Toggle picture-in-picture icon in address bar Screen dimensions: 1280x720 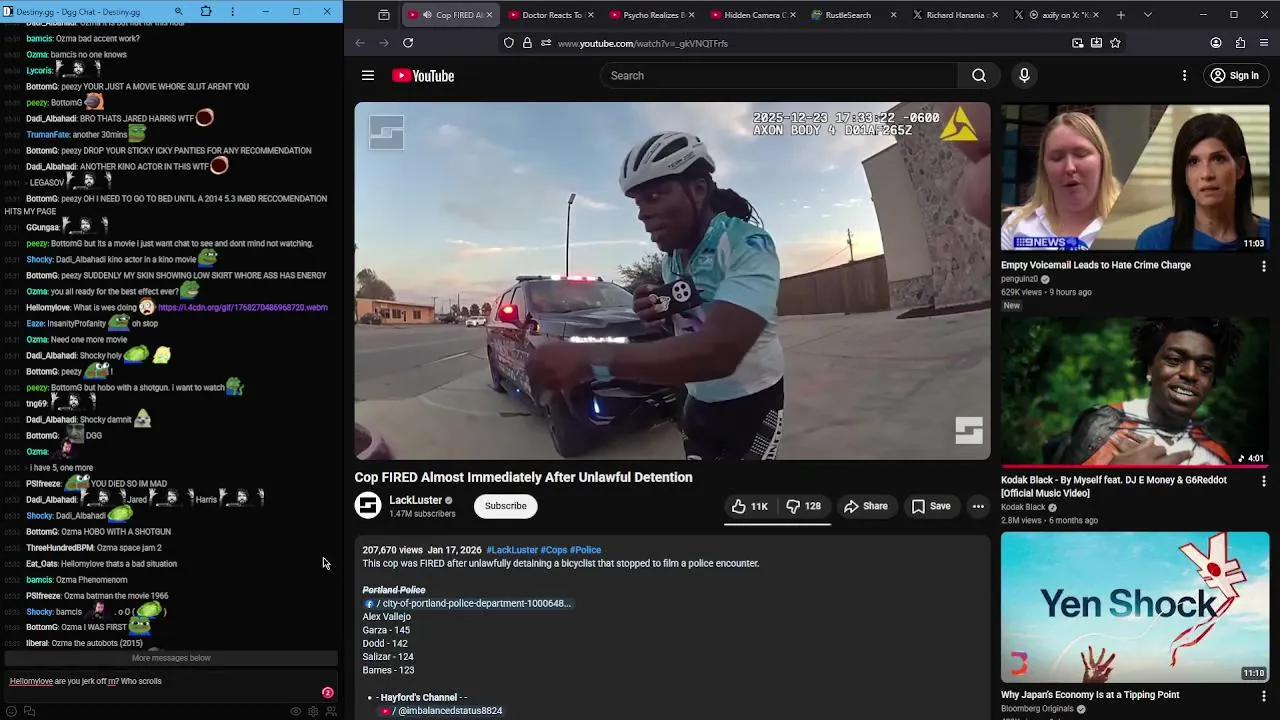pyautogui.click(x=1077, y=43)
